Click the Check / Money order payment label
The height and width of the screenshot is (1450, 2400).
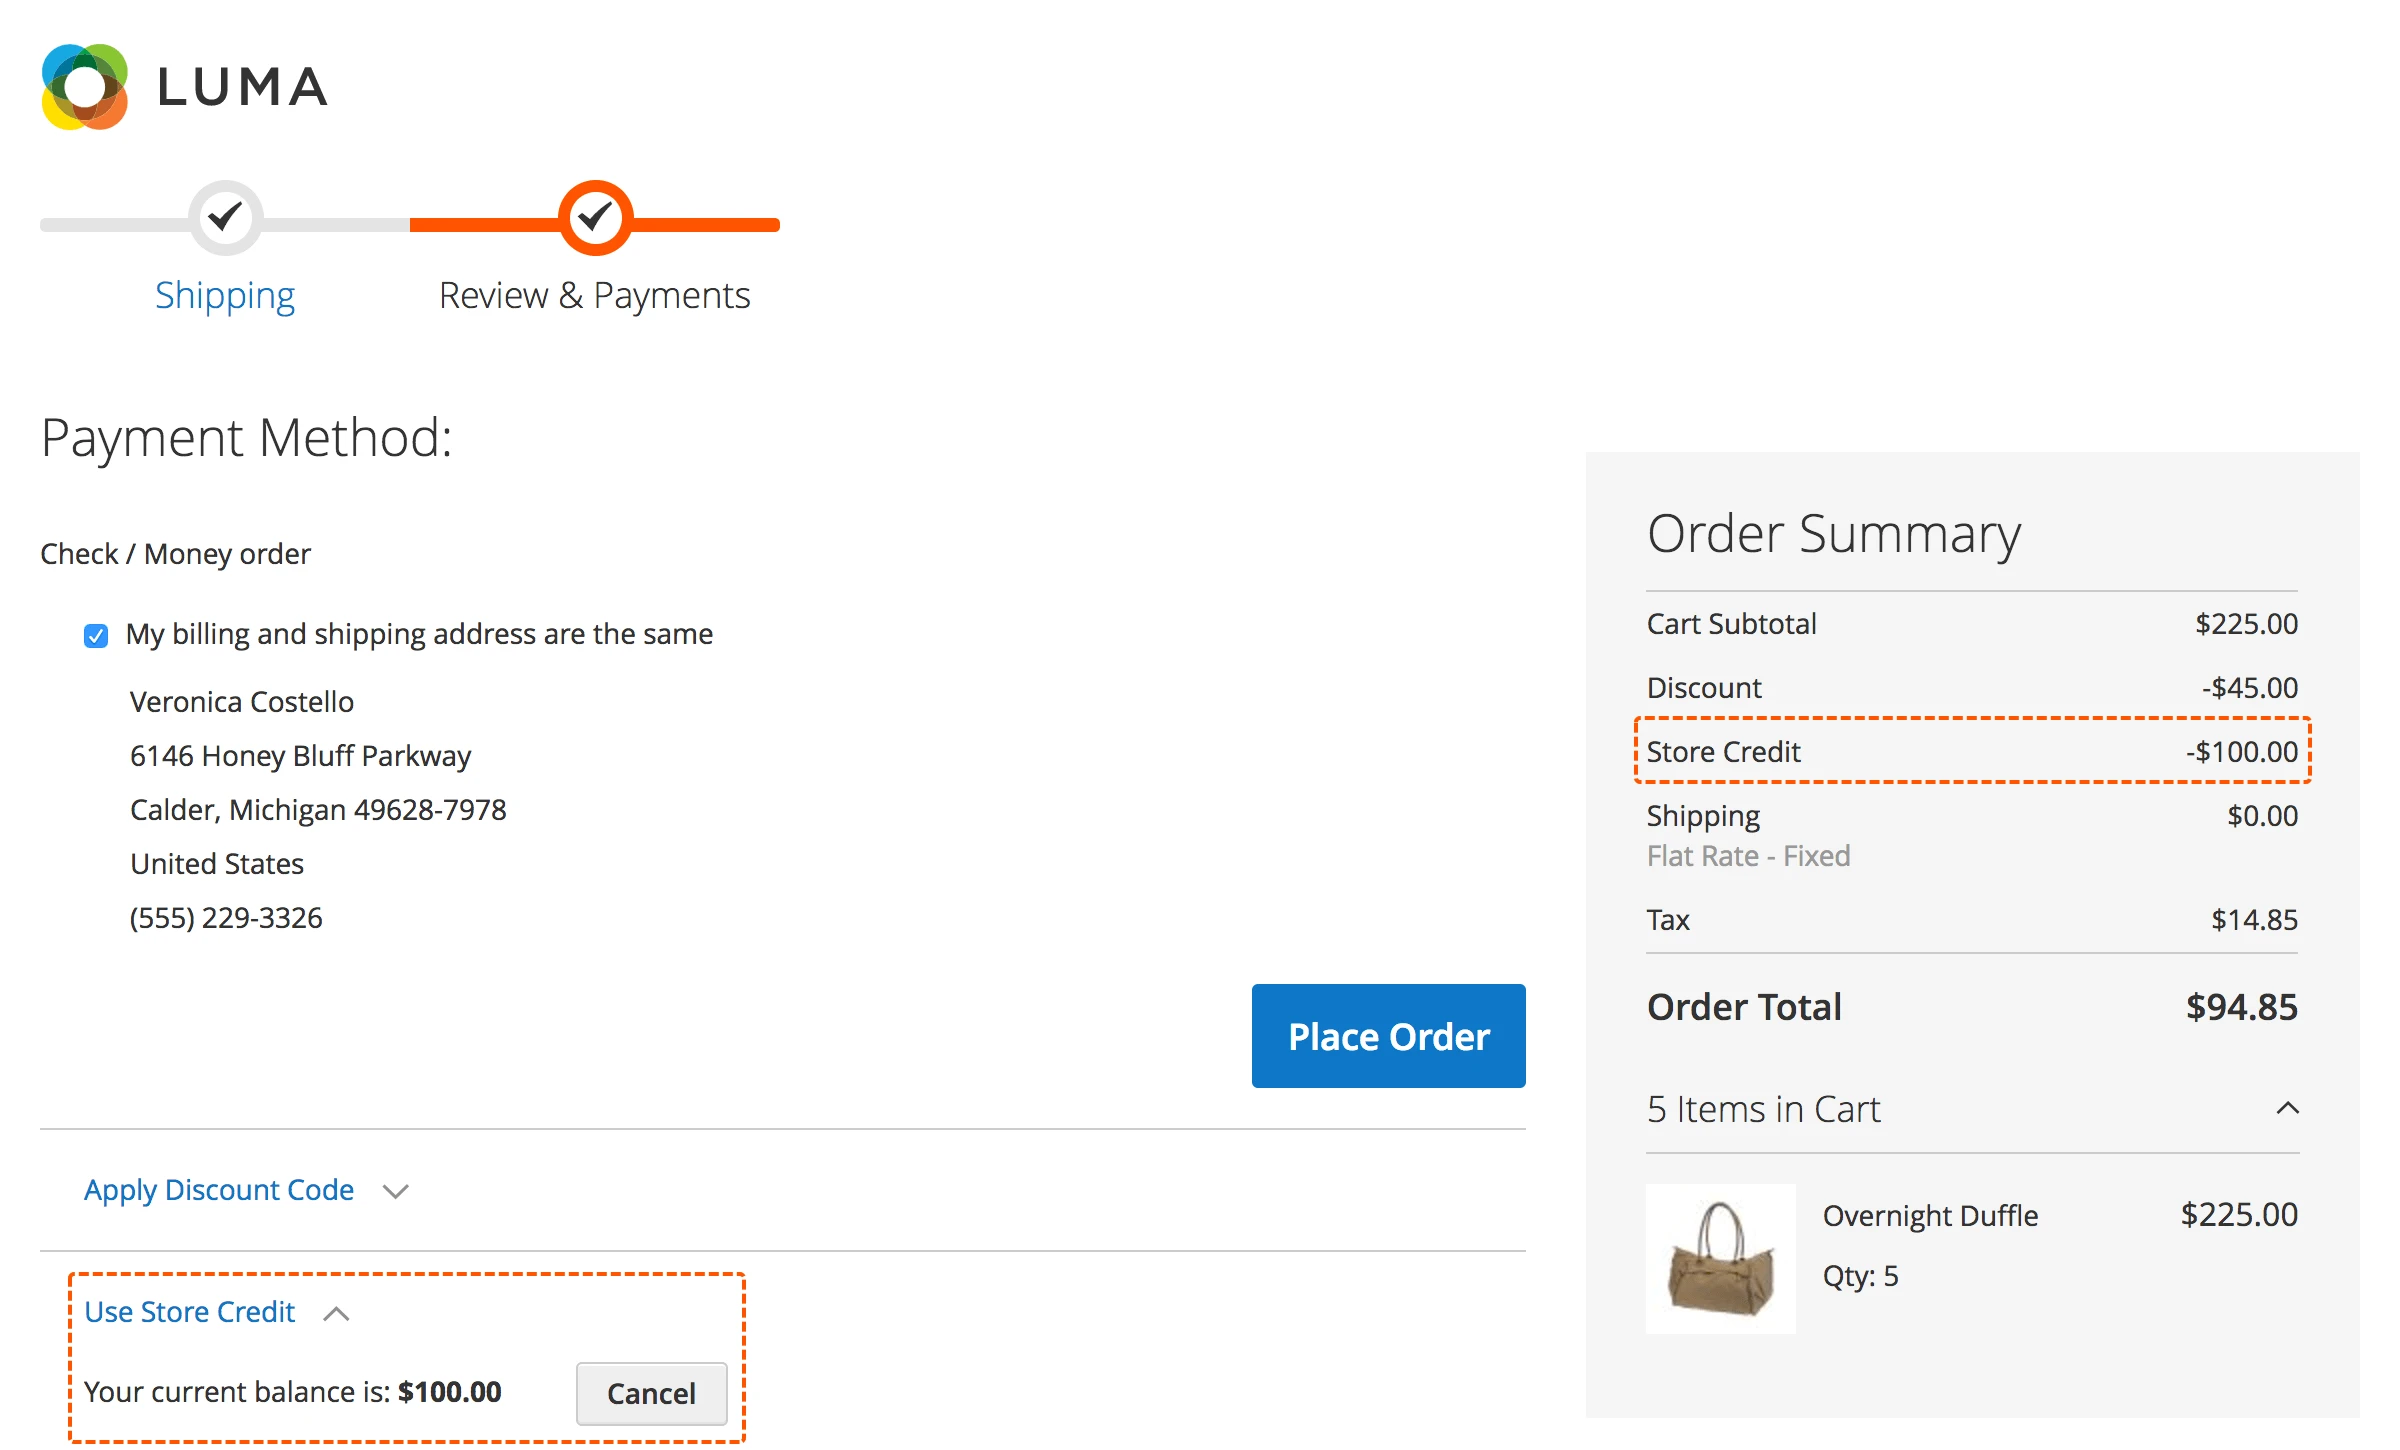tap(174, 553)
